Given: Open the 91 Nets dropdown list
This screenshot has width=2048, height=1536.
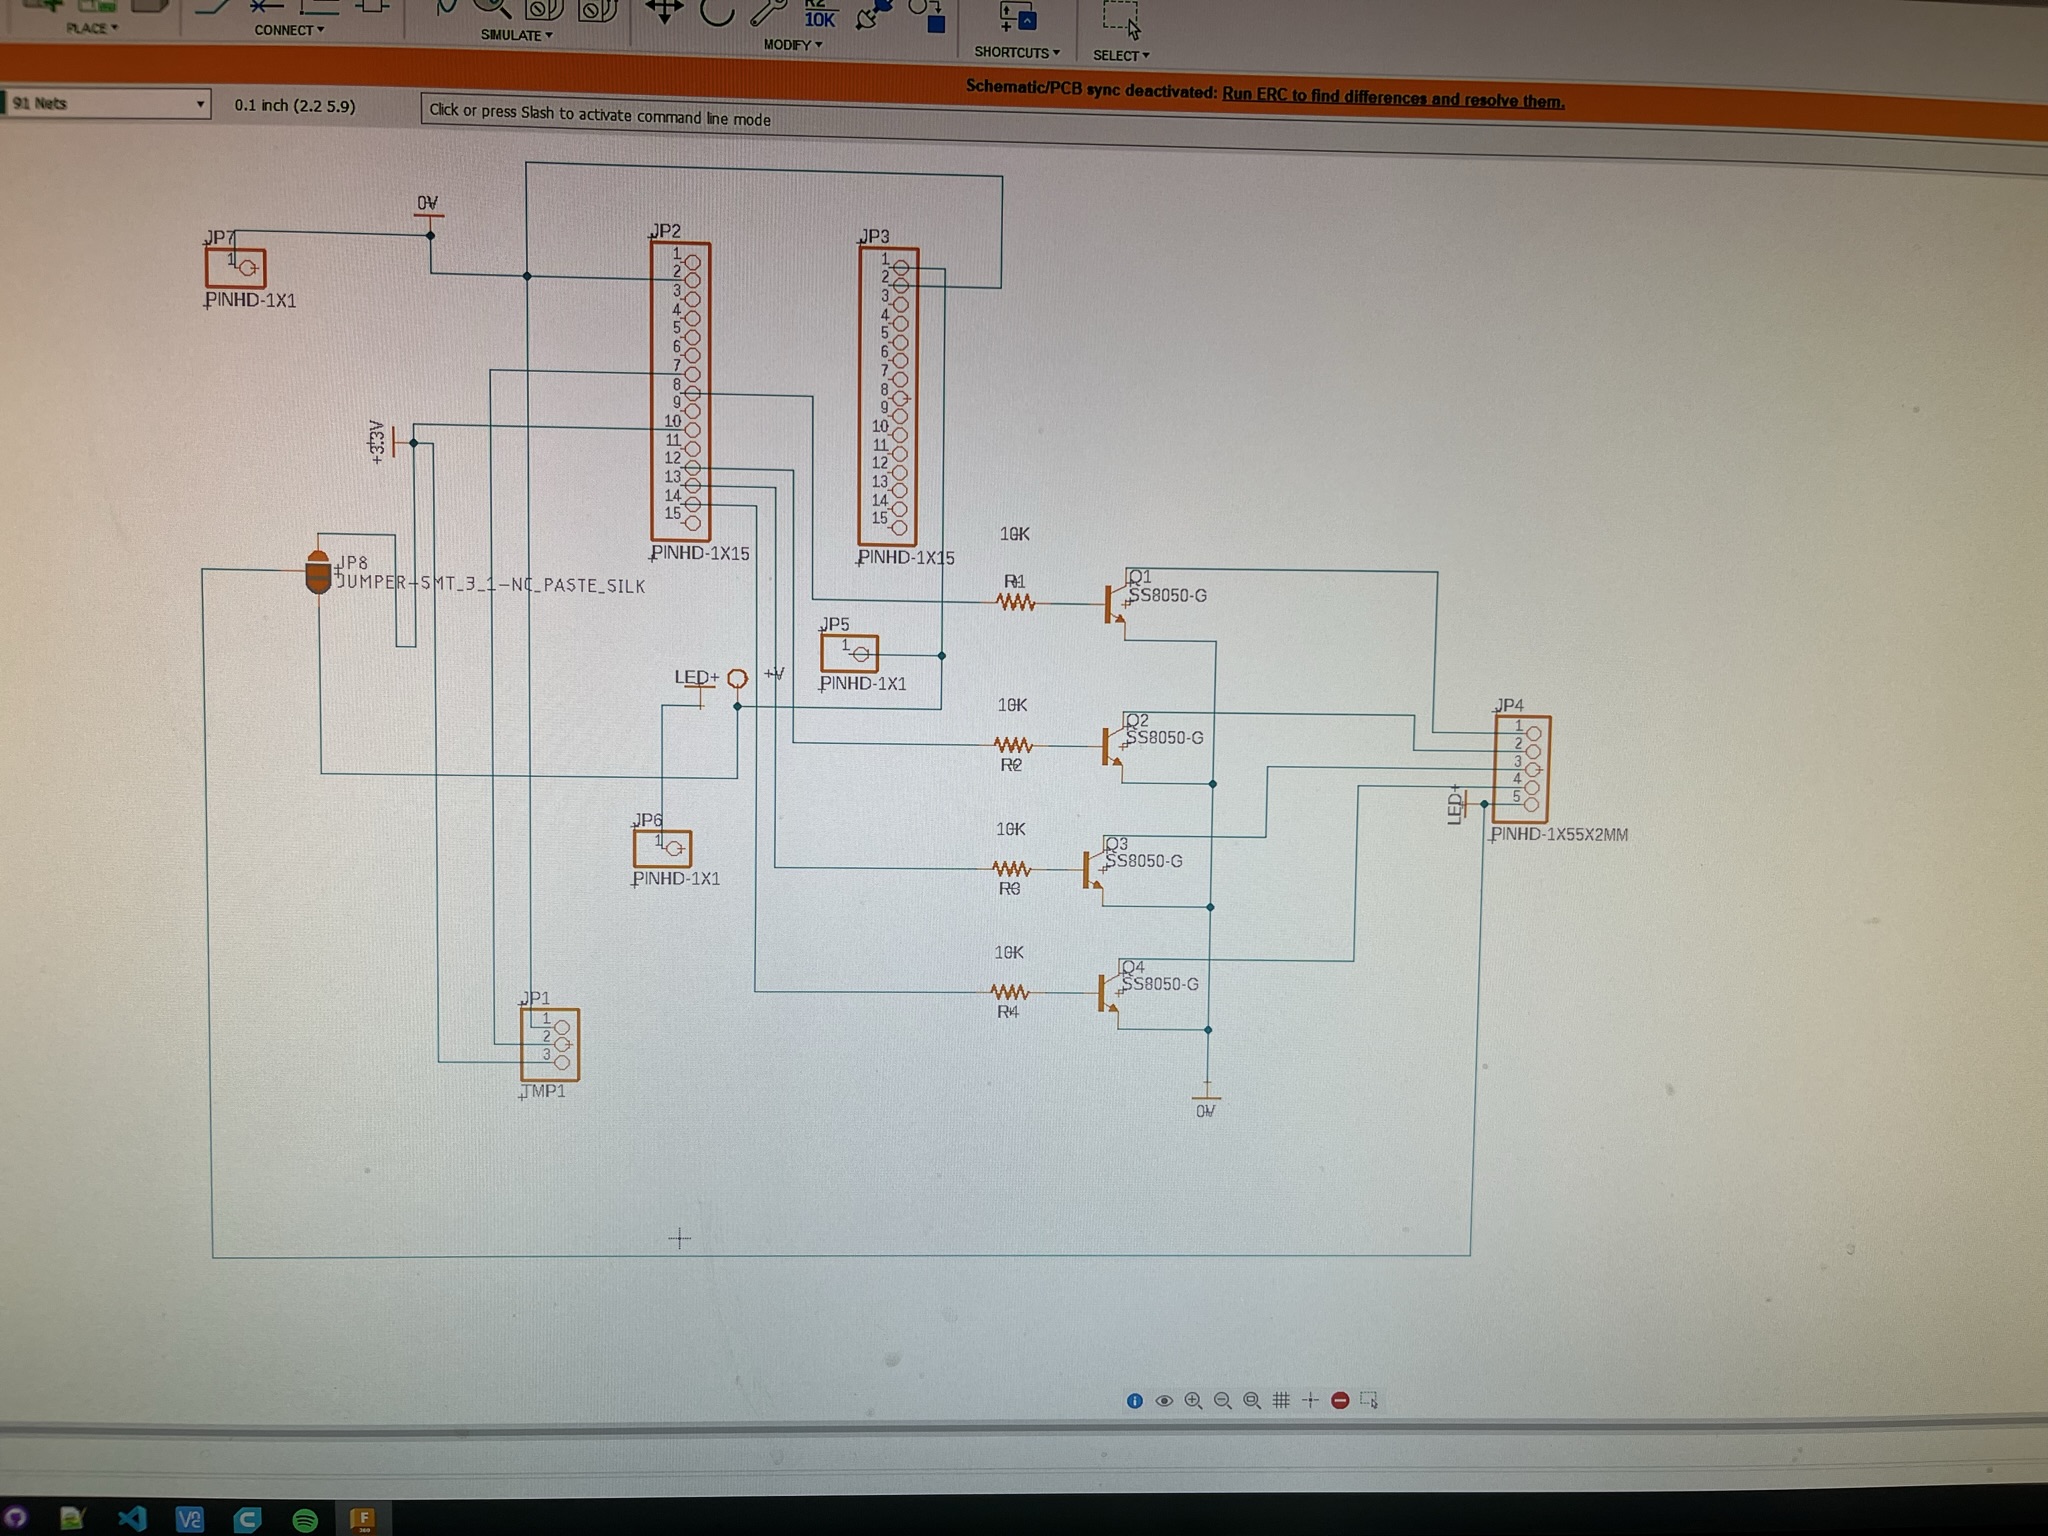Looking at the screenshot, I should pyautogui.click(x=106, y=104).
